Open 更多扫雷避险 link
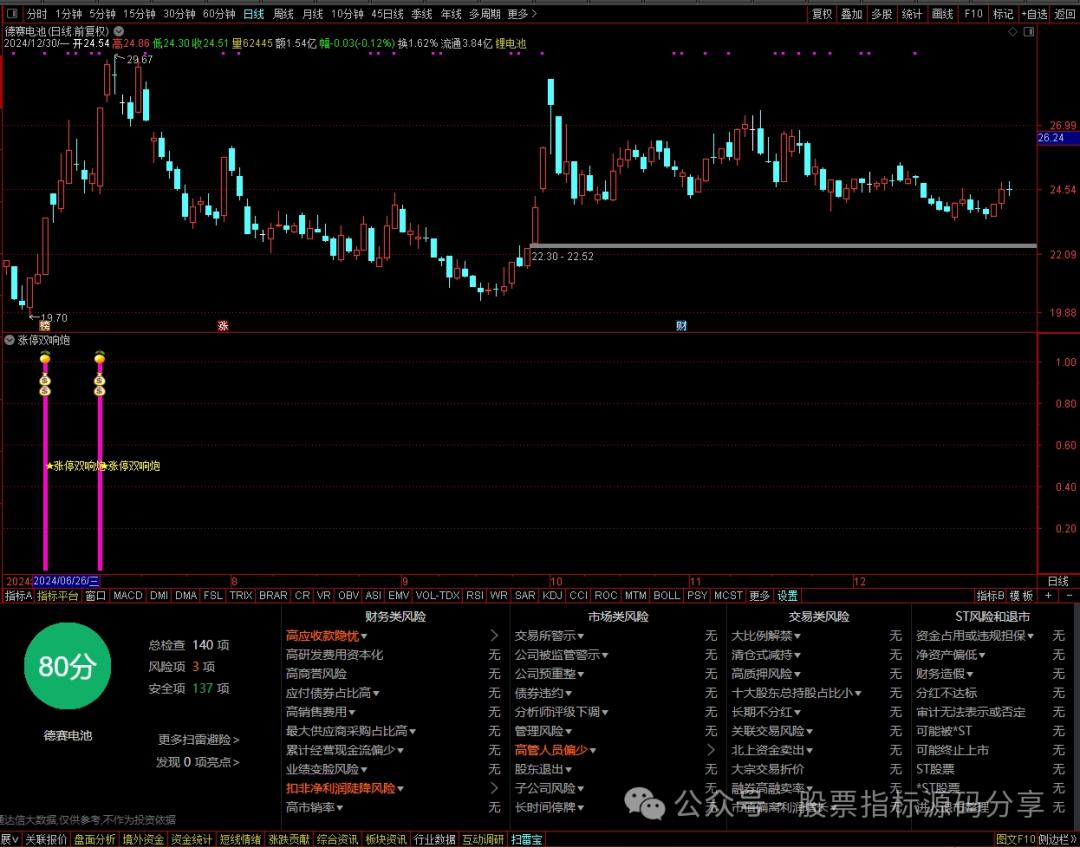 tap(198, 739)
